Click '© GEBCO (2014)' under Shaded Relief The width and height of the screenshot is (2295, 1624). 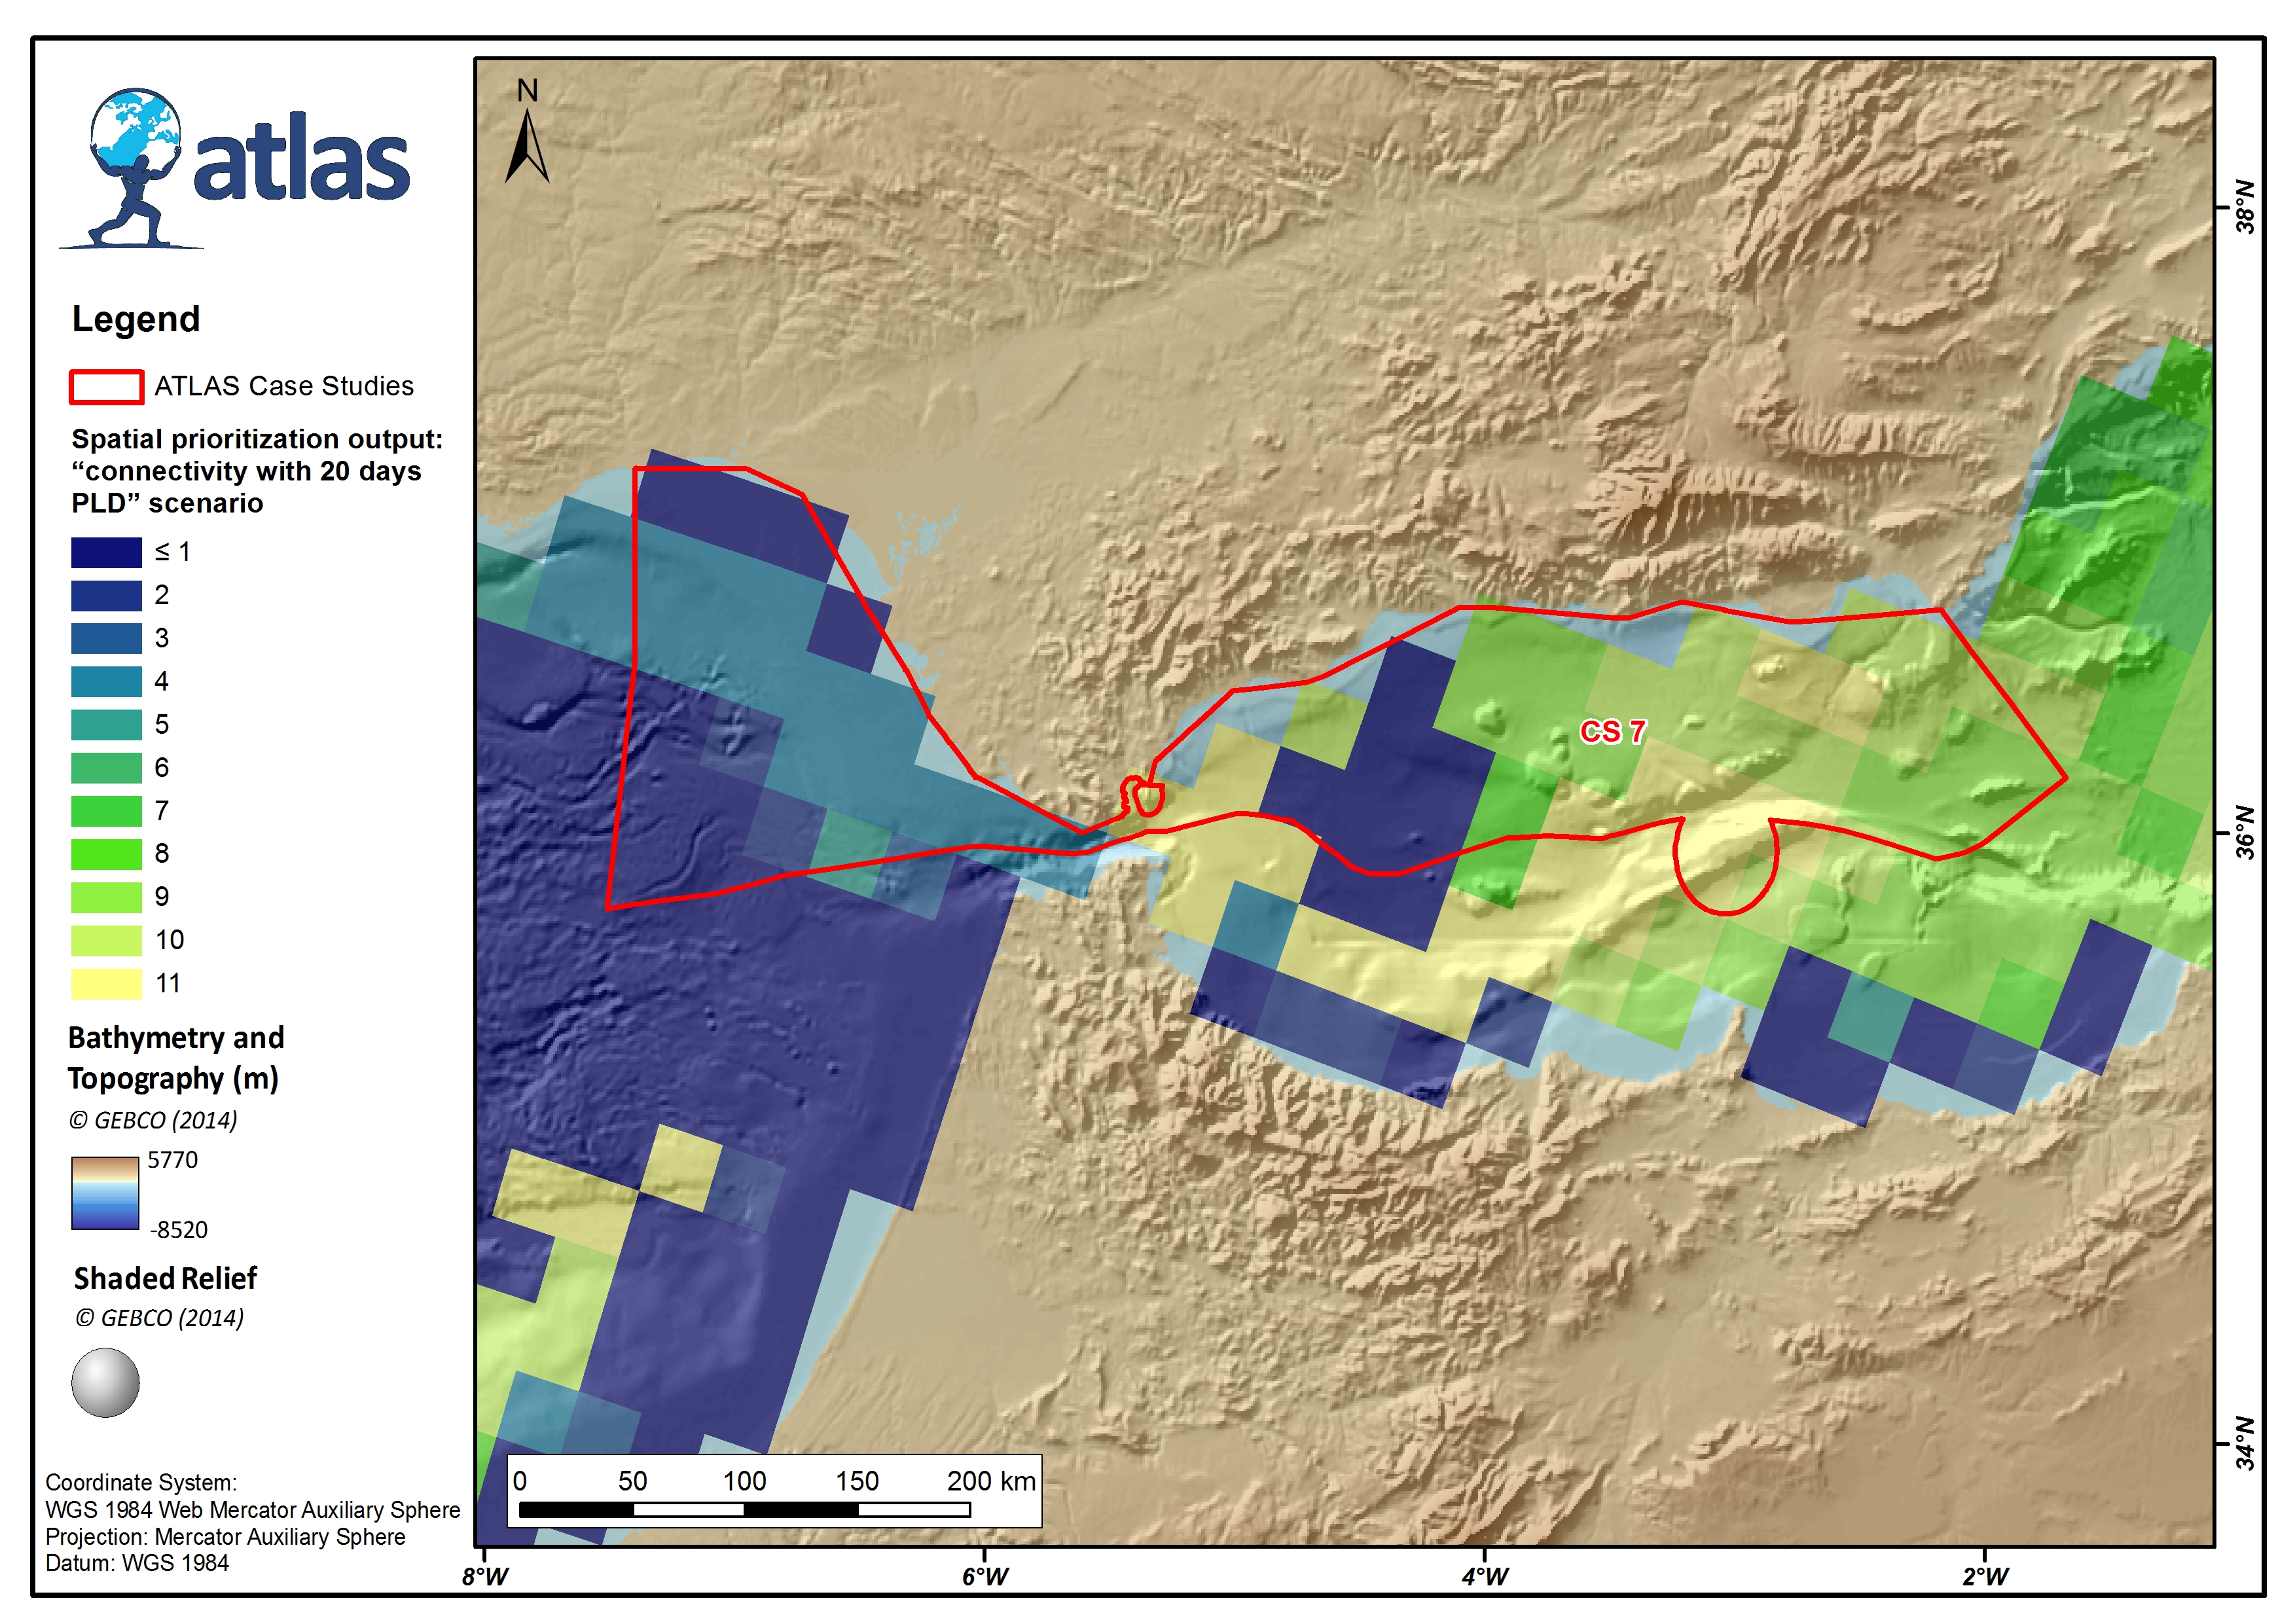click(x=159, y=1318)
